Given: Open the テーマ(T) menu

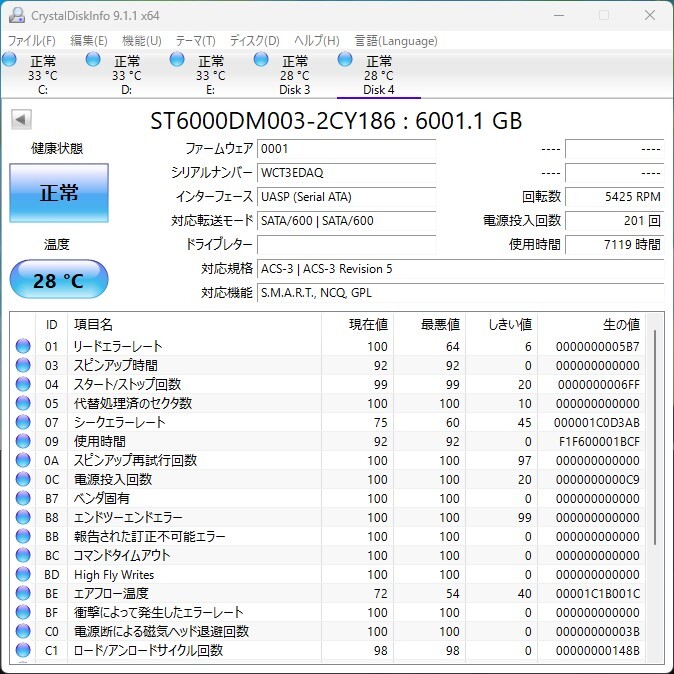Looking at the screenshot, I should [196, 41].
